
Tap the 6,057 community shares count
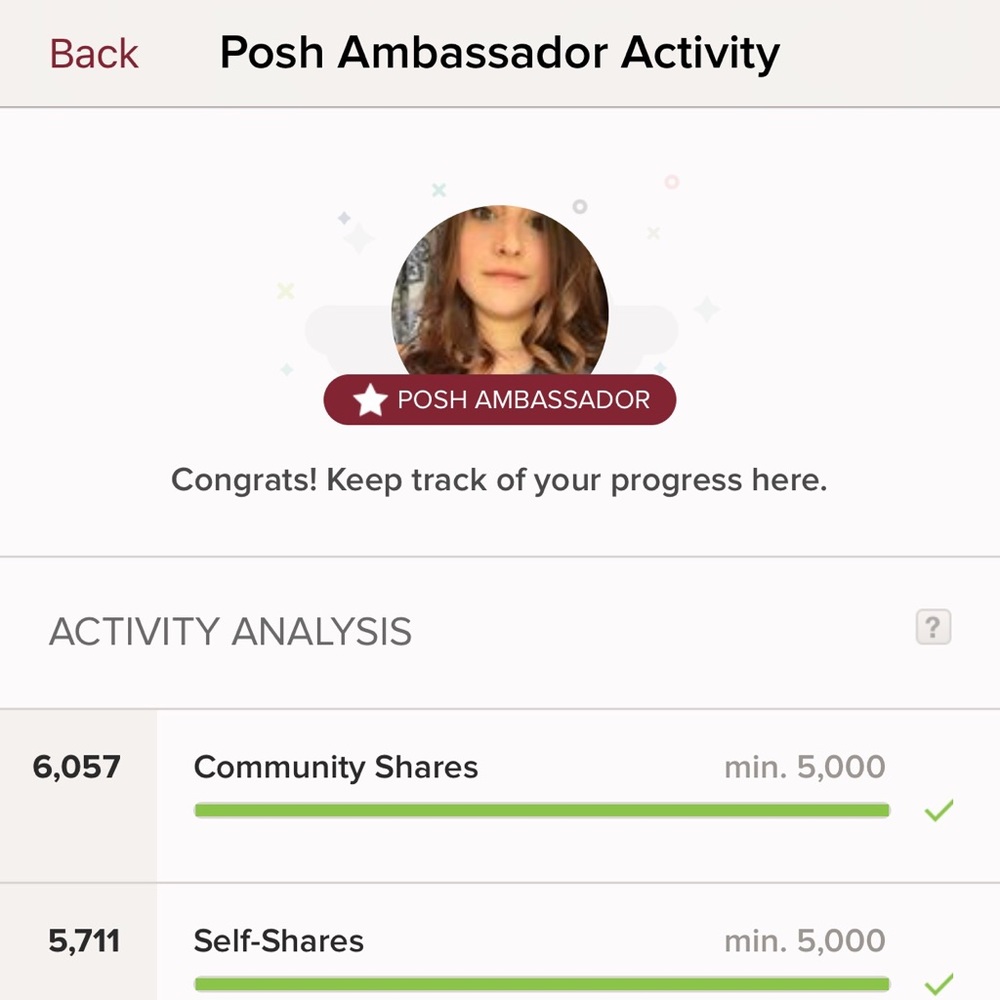[77, 767]
